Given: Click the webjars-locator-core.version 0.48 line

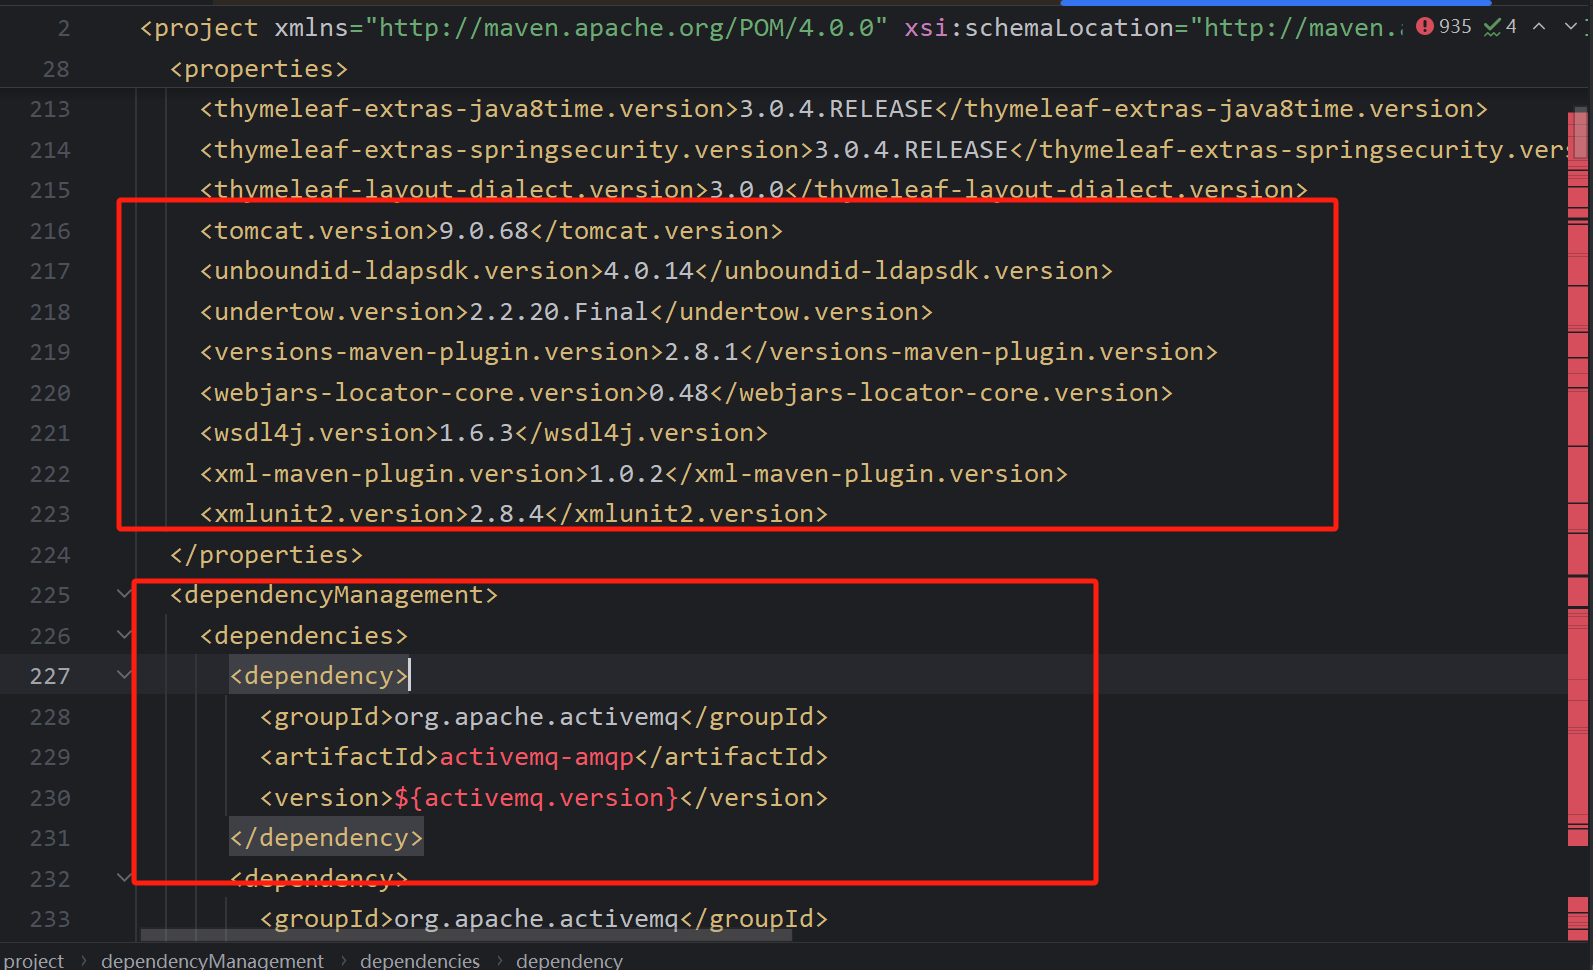Looking at the screenshot, I should pos(686,393).
